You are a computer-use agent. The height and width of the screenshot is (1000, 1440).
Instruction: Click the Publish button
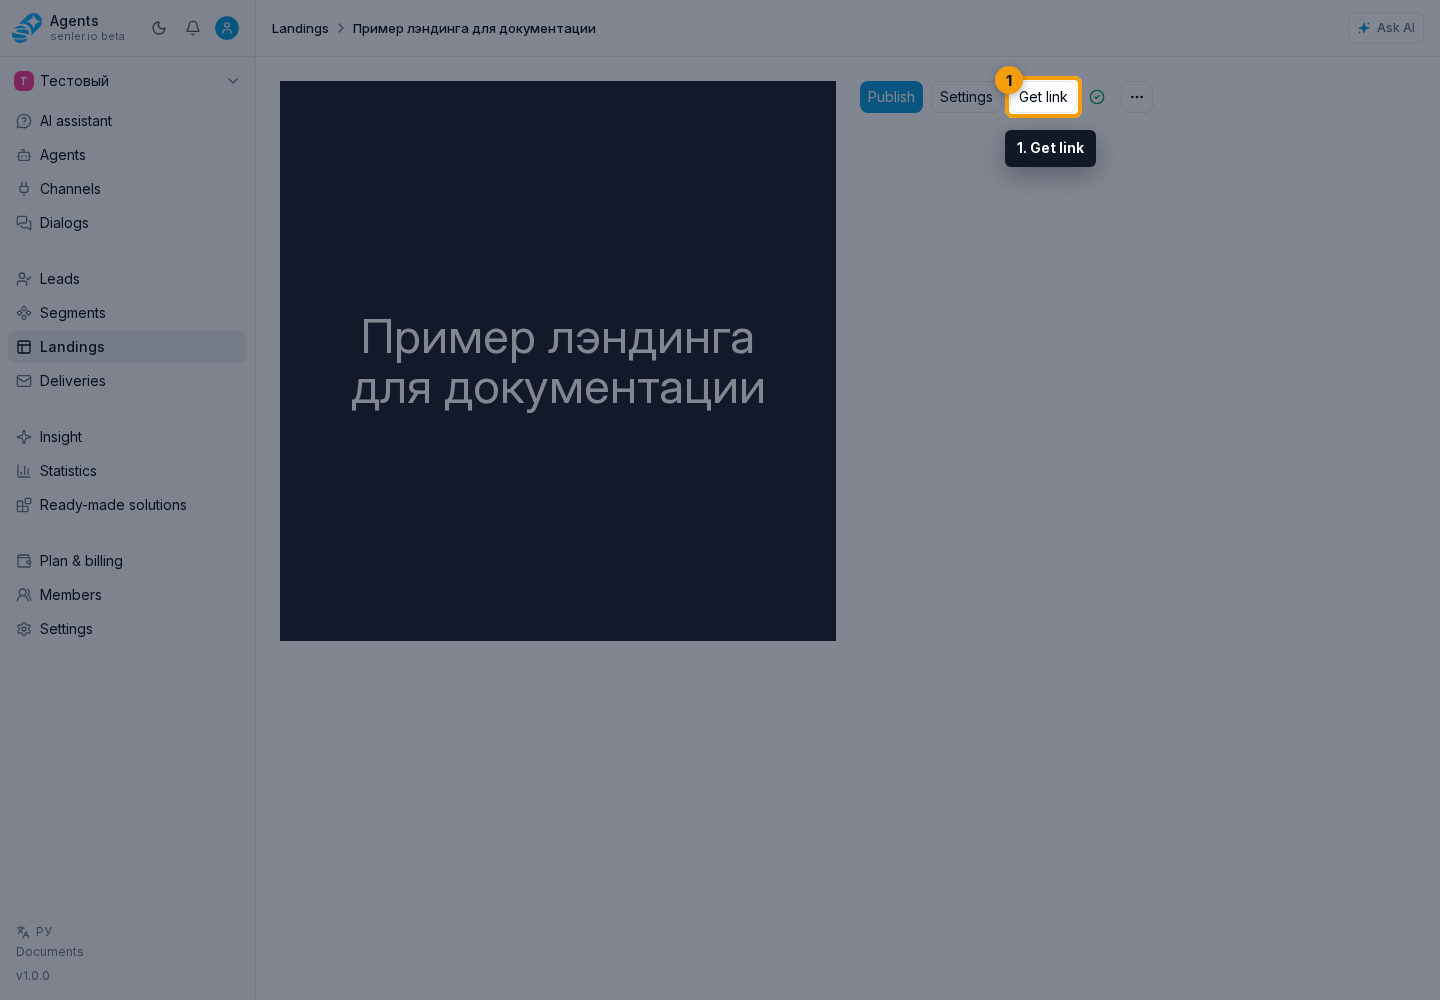[891, 97]
